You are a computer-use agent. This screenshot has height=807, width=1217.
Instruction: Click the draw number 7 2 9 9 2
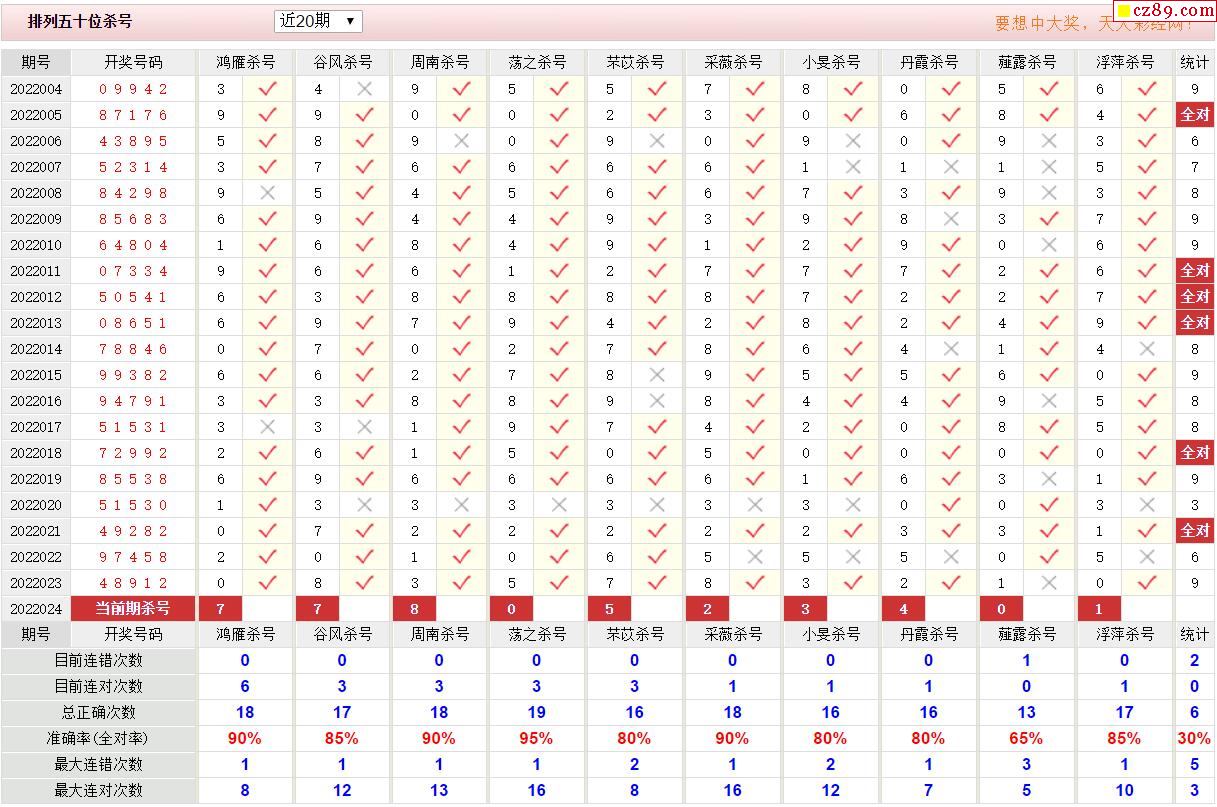(134, 453)
